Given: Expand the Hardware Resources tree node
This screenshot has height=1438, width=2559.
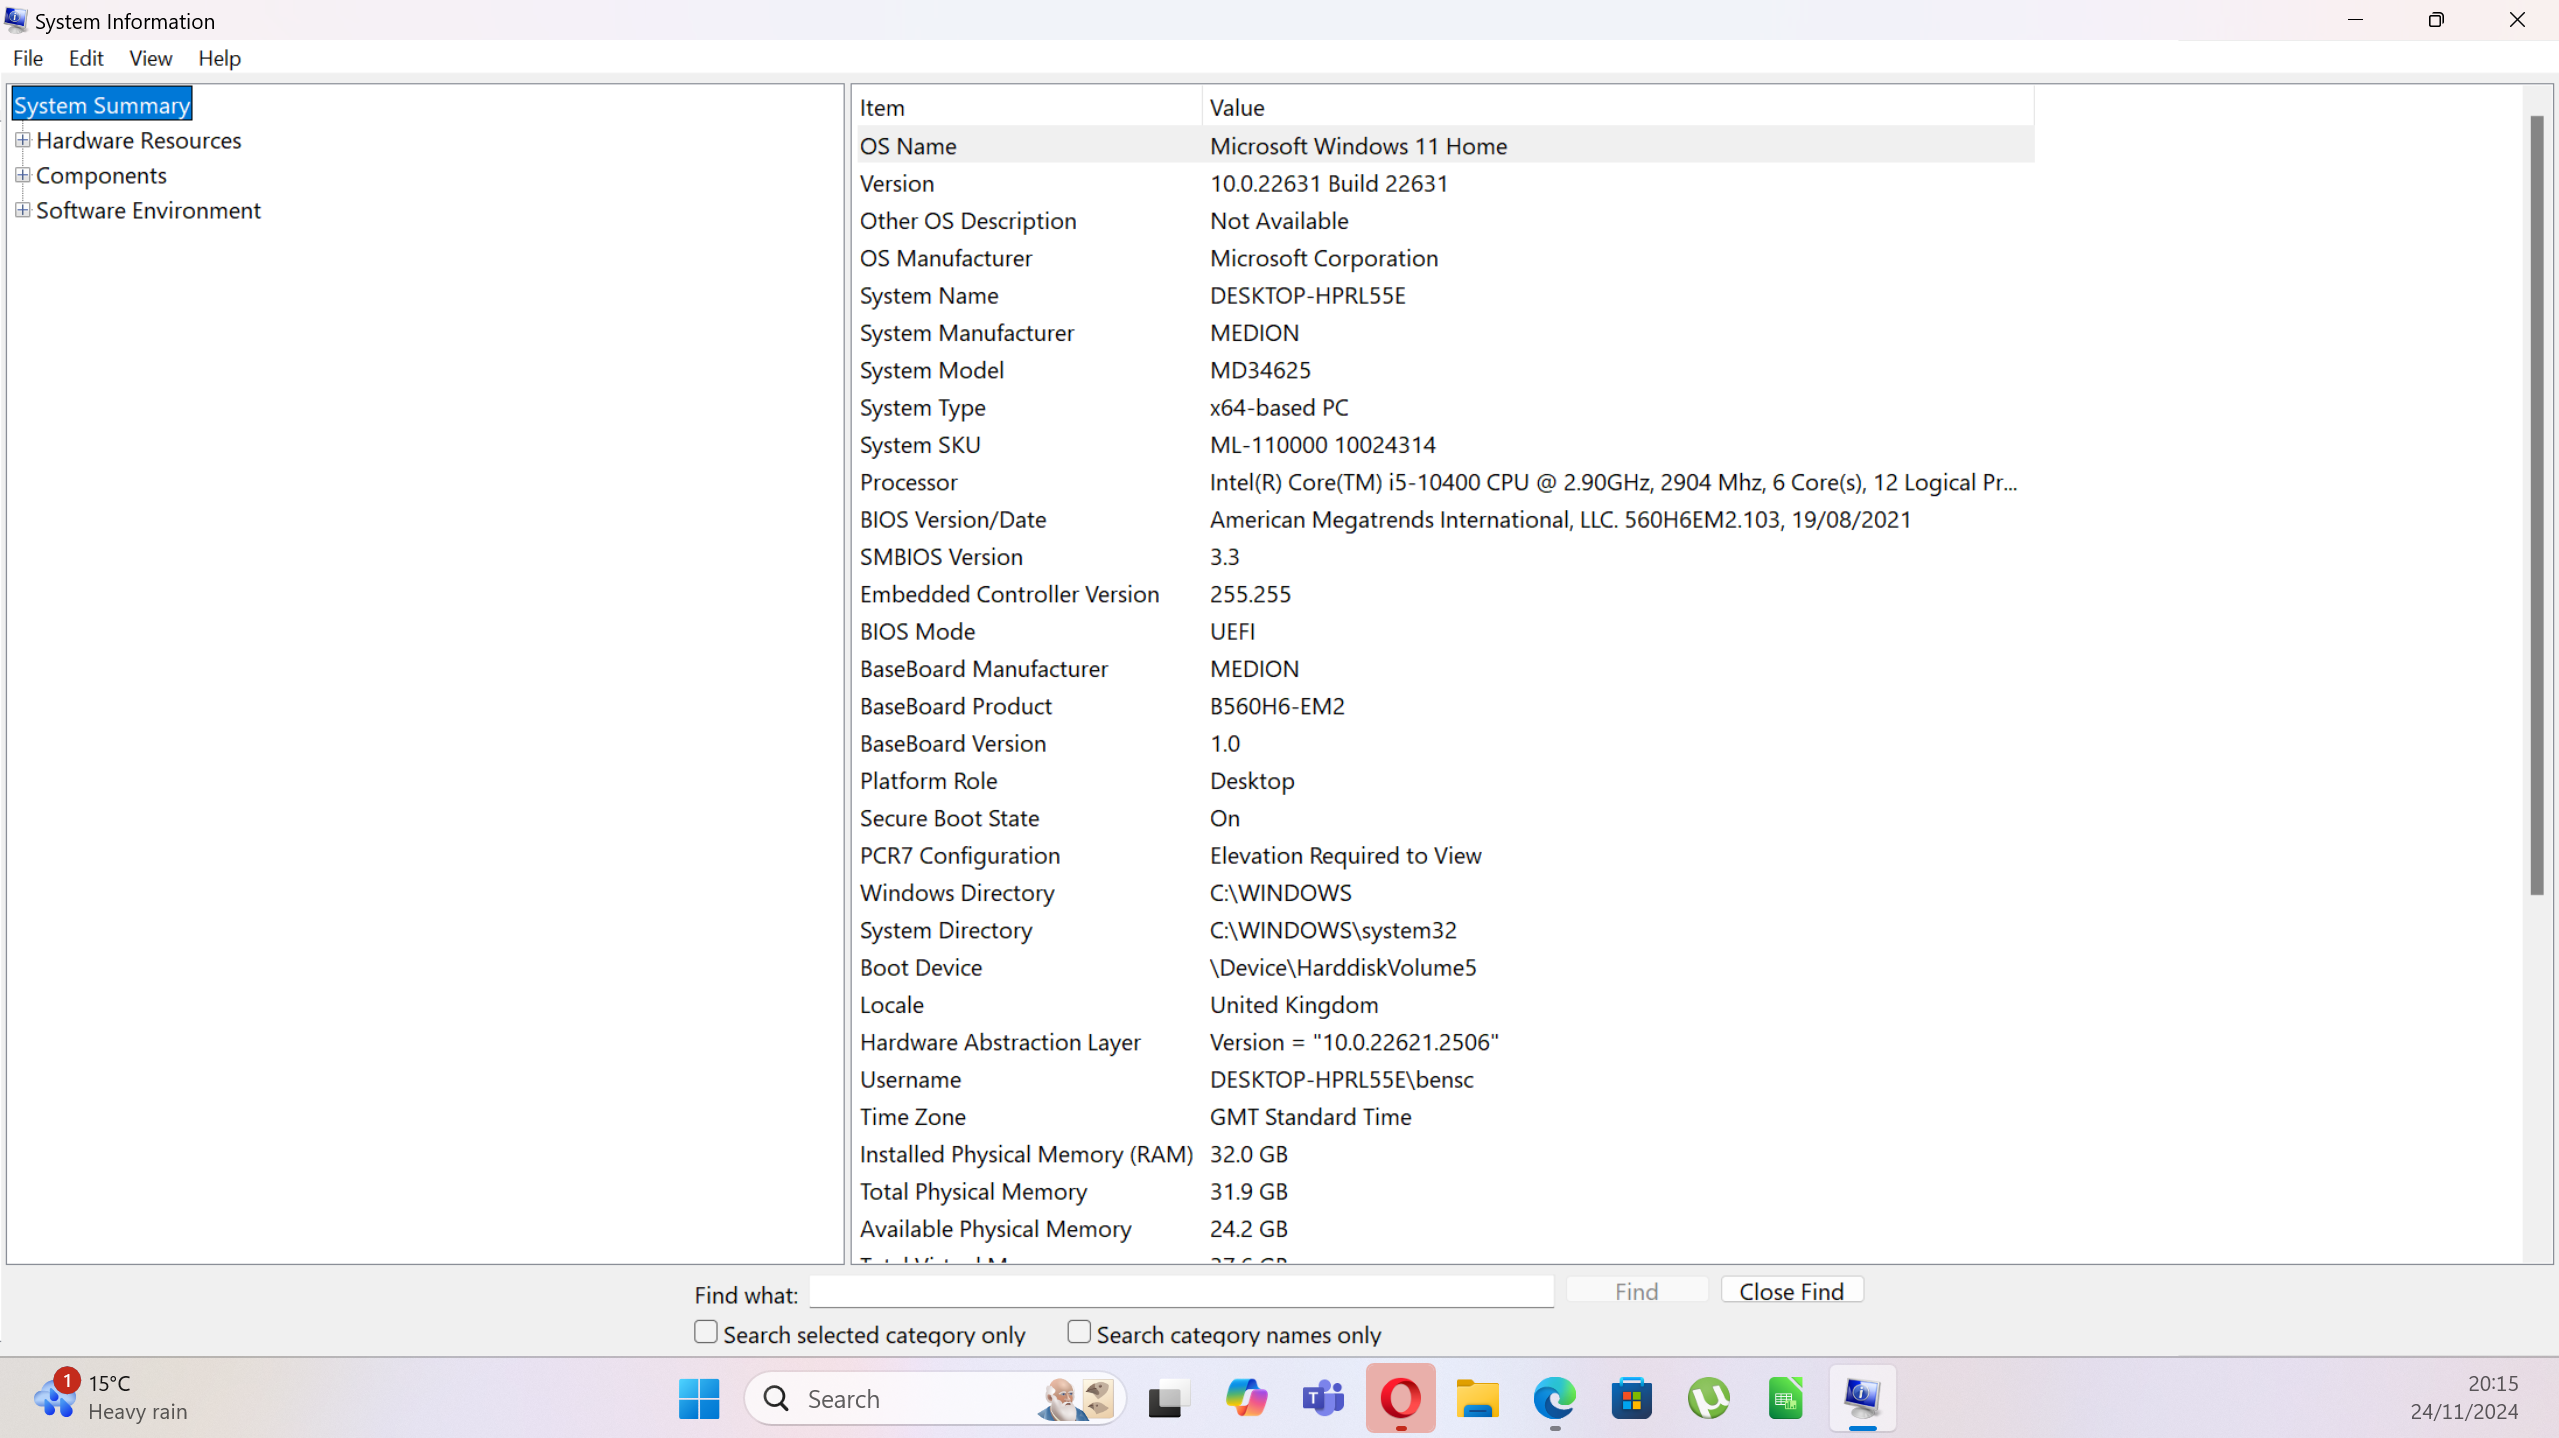Looking at the screenshot, I should 22,140.
